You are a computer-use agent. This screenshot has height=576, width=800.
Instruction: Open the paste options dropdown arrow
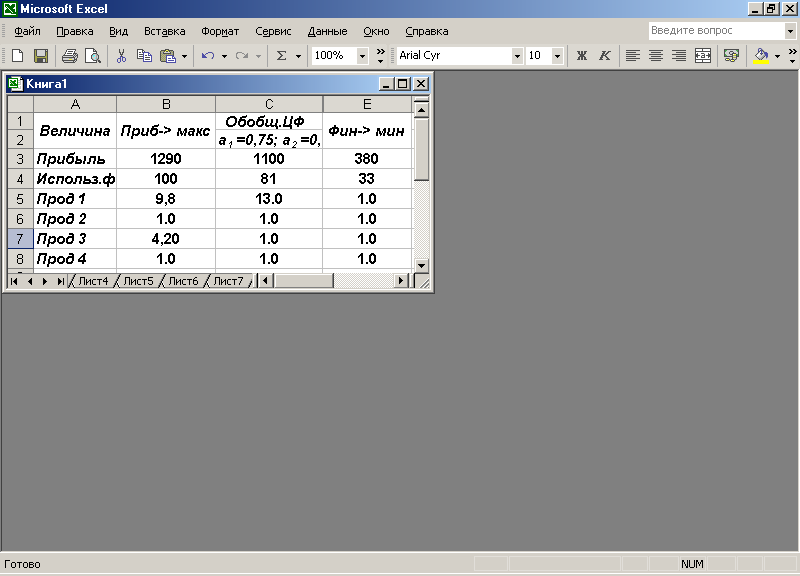coord(184,56)
